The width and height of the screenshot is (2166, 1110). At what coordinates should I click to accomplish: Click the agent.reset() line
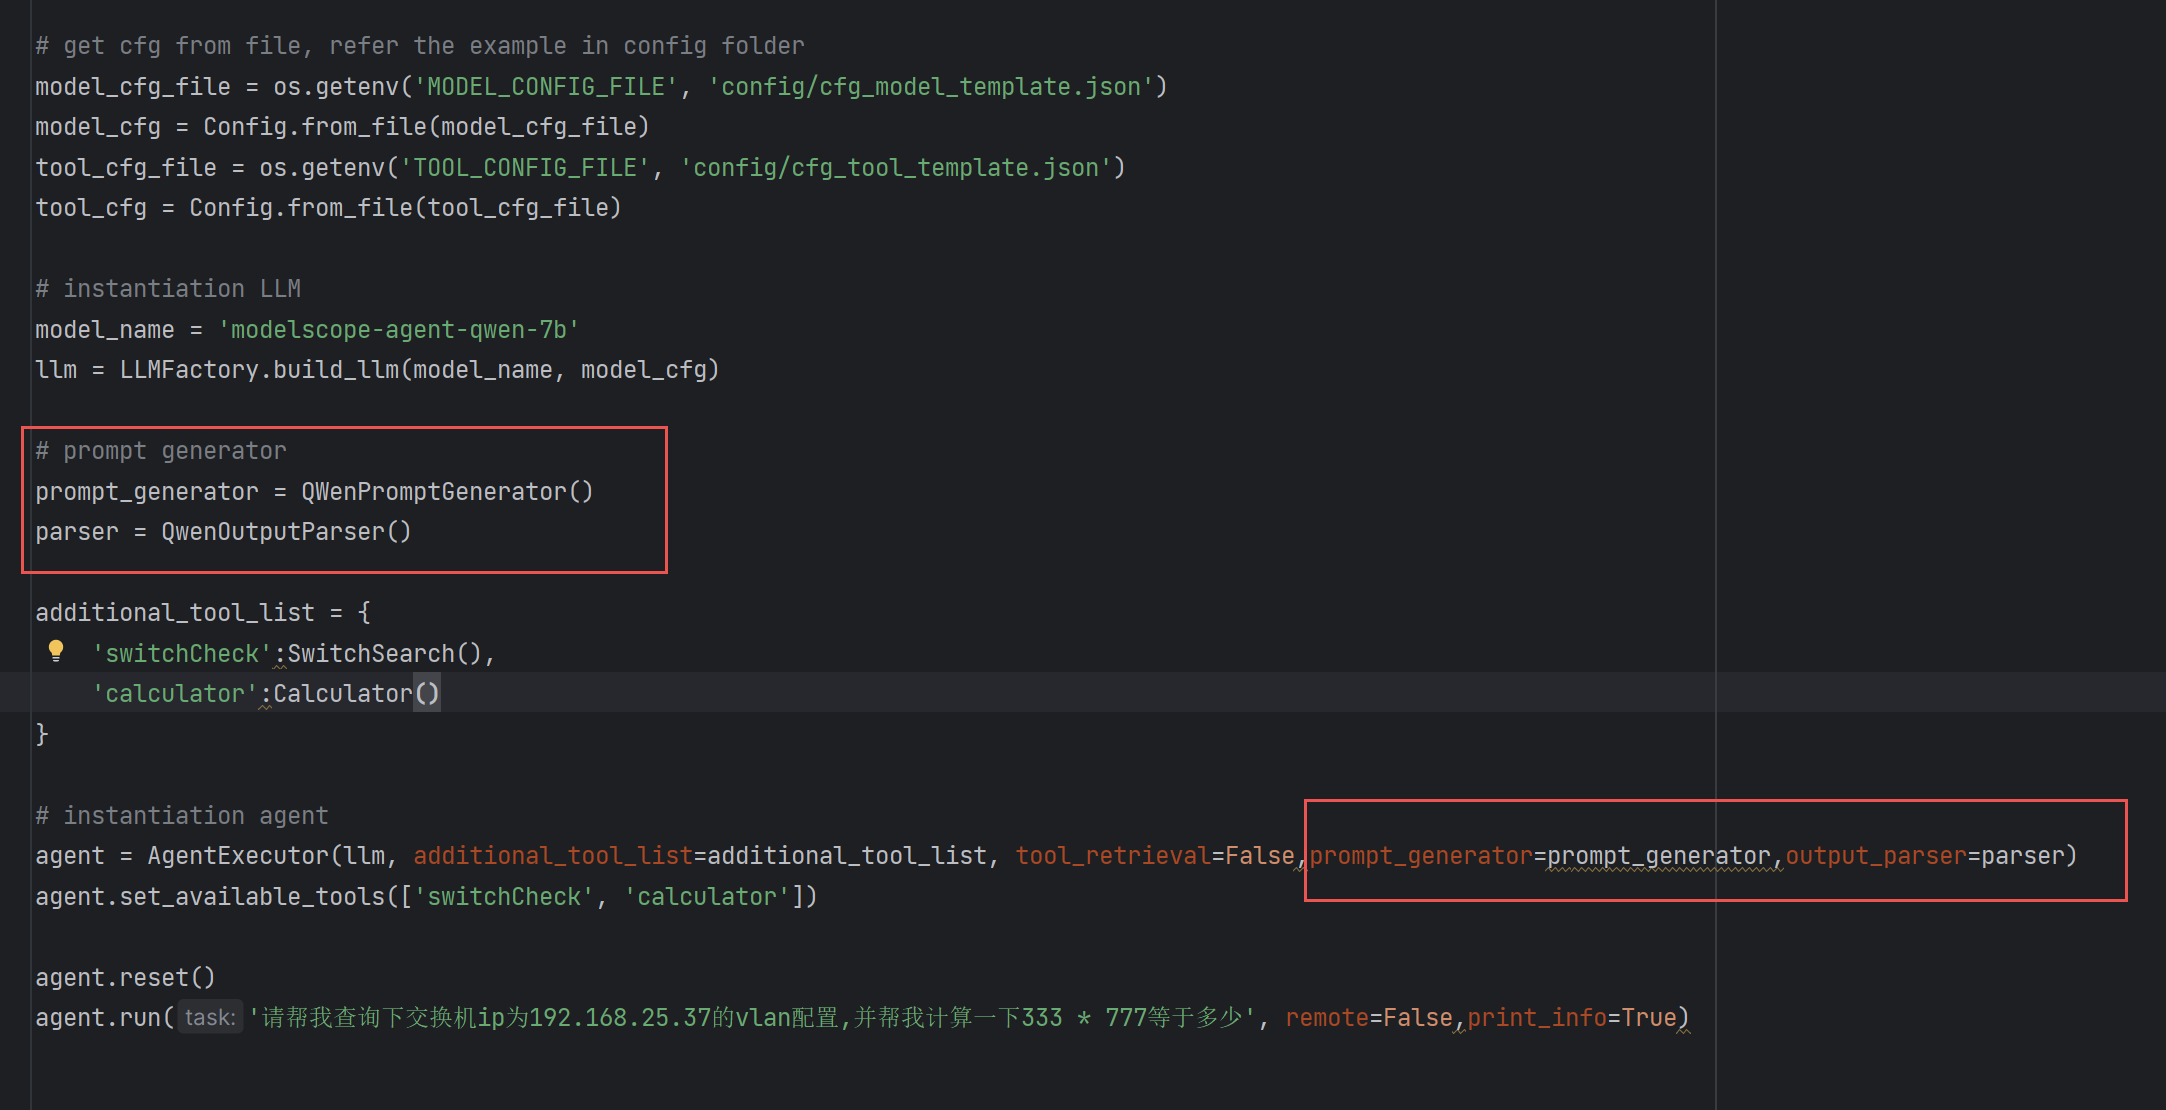pyautogui.click(x=125, y=978)
